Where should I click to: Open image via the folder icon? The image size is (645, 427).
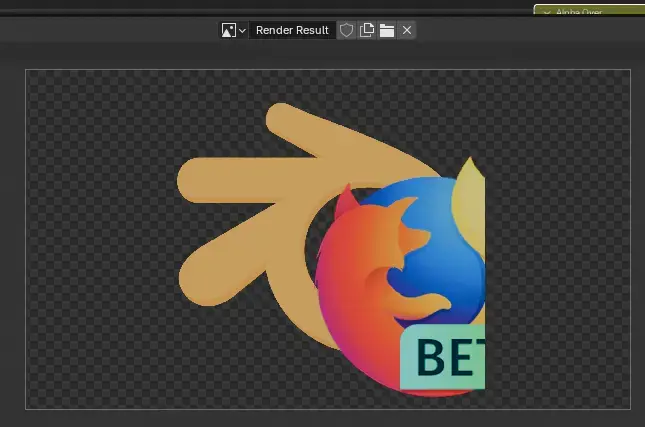click(x=387, y=30)
